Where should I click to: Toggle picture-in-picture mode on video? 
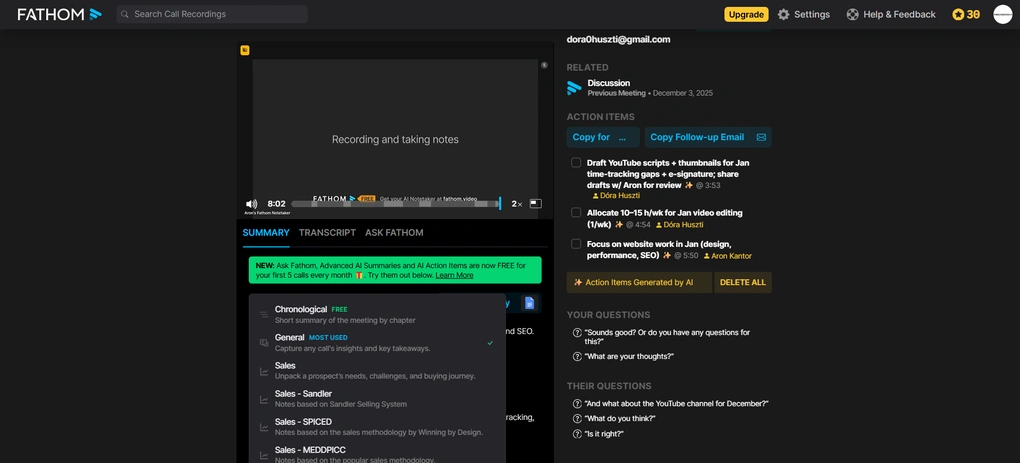click(535, 204)
